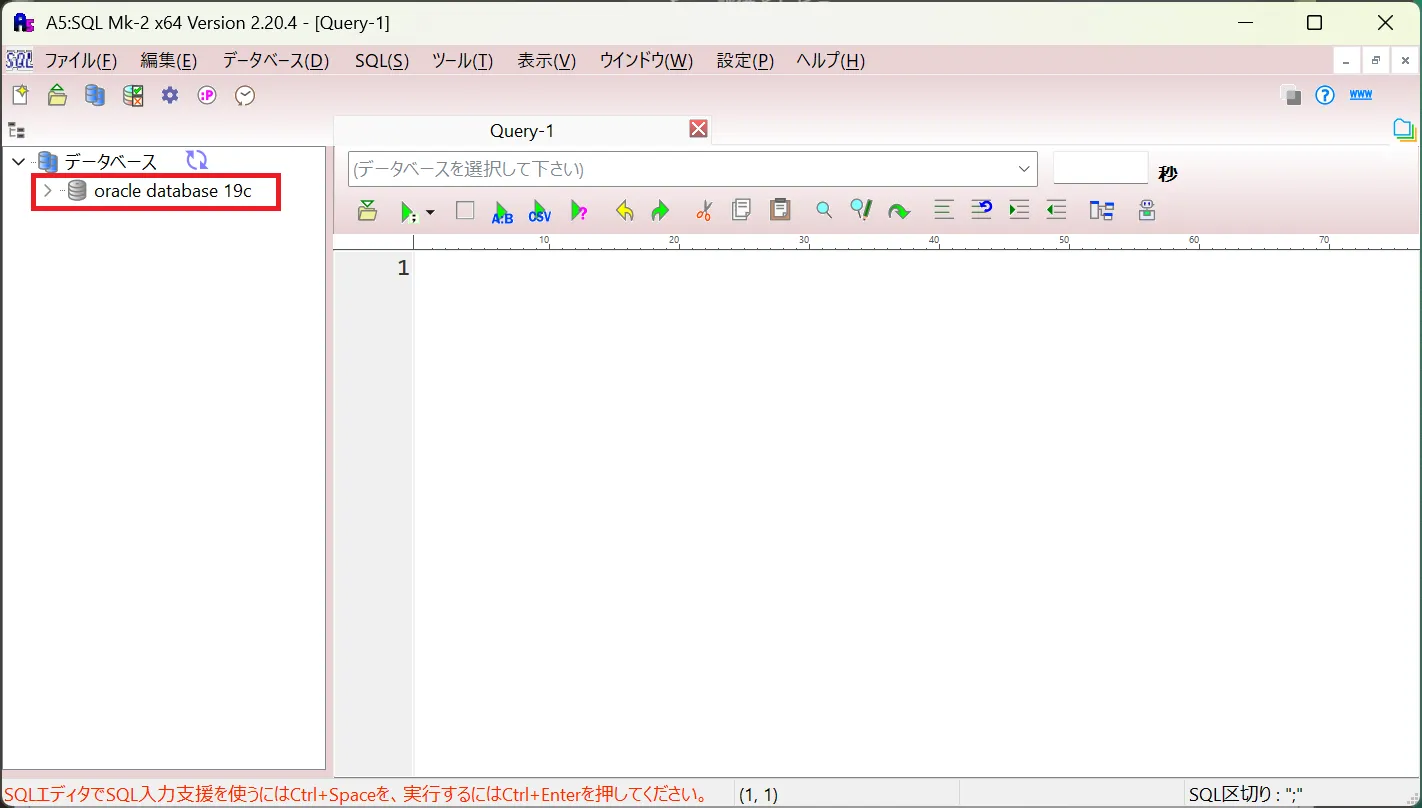Open the ファイル(F) menu

click(x=81, y=61)
